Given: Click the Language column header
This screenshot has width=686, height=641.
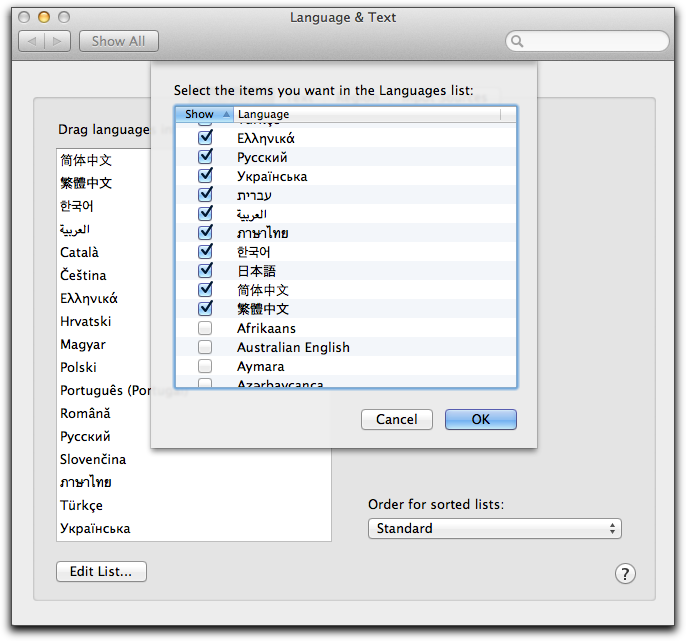Looking at the screenshot, I should (367, 114).
